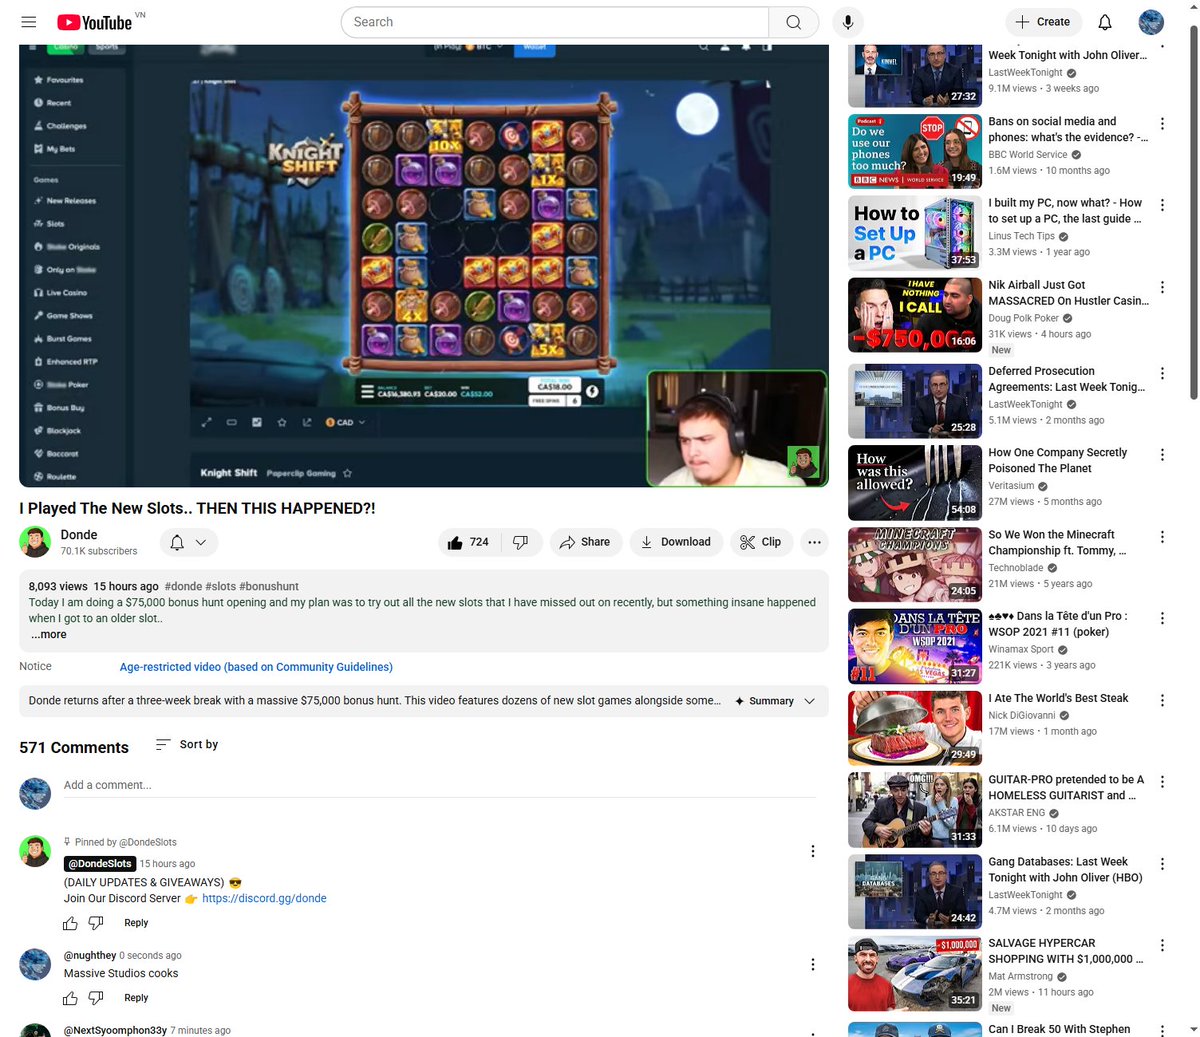This screenshot has height=1037, width=1200.
Task: Open GUITAR-PRO homeless guitarist thumbnail
Action: pos(915,810)
